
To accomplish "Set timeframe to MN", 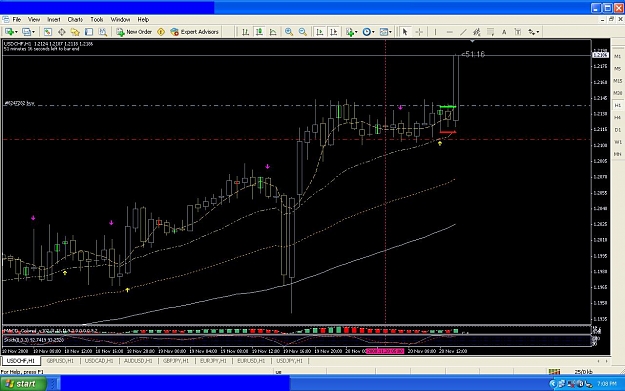I will [x=617, y=154].
